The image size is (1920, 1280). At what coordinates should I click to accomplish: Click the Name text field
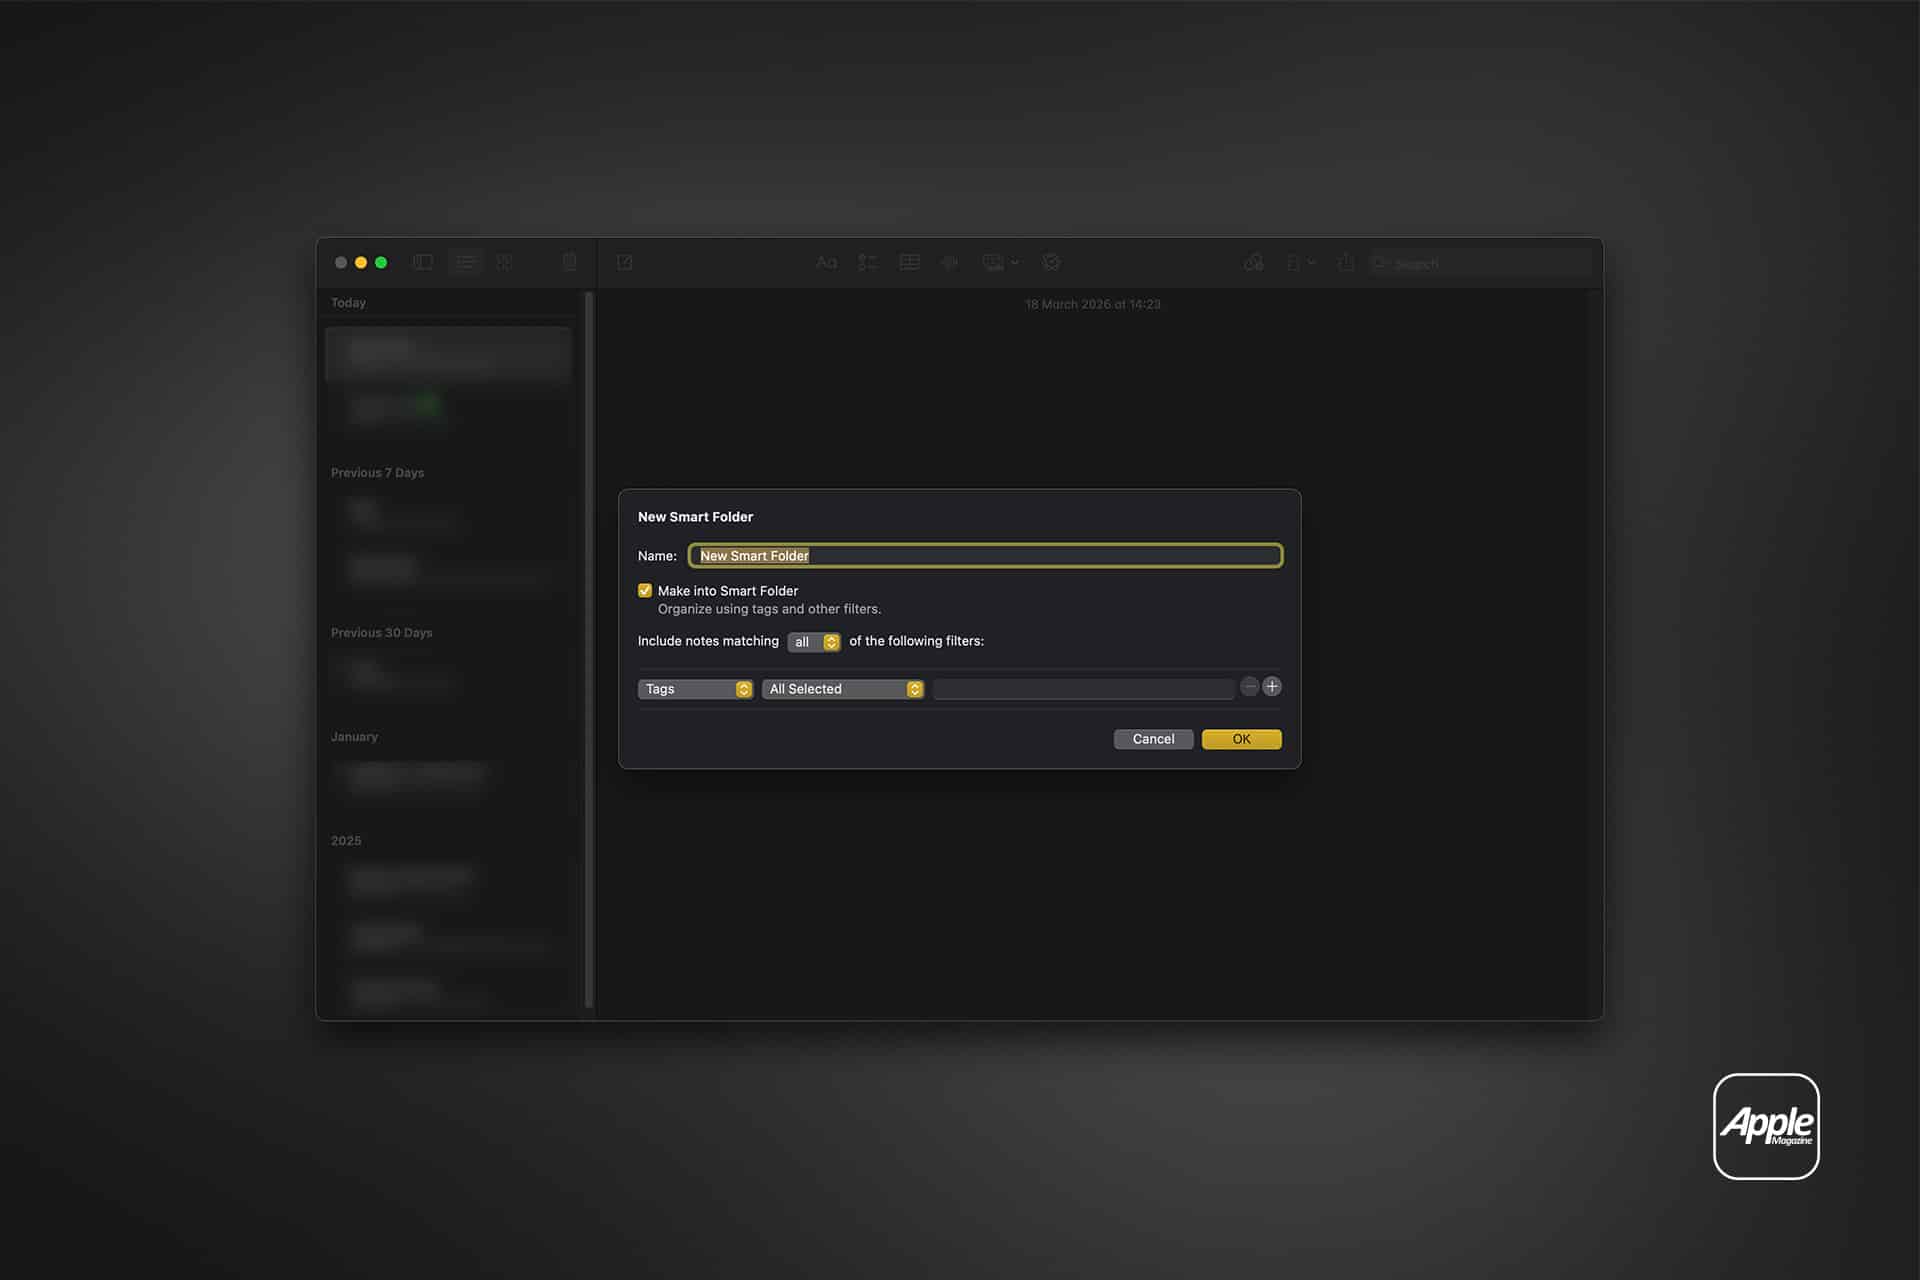(x=985, y=556)
